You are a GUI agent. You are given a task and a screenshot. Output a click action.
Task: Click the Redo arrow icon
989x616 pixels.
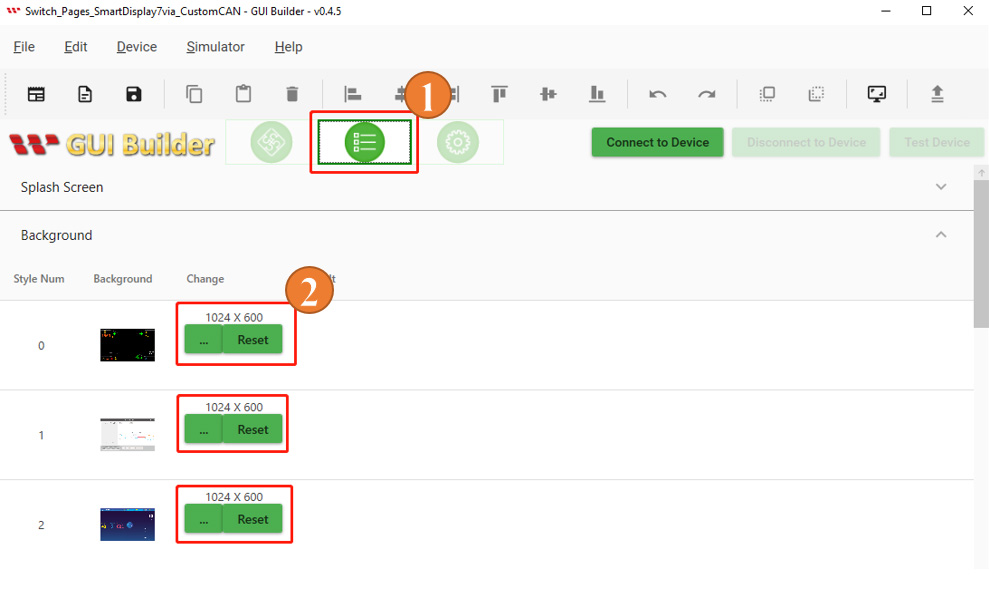tap(706, 95)
